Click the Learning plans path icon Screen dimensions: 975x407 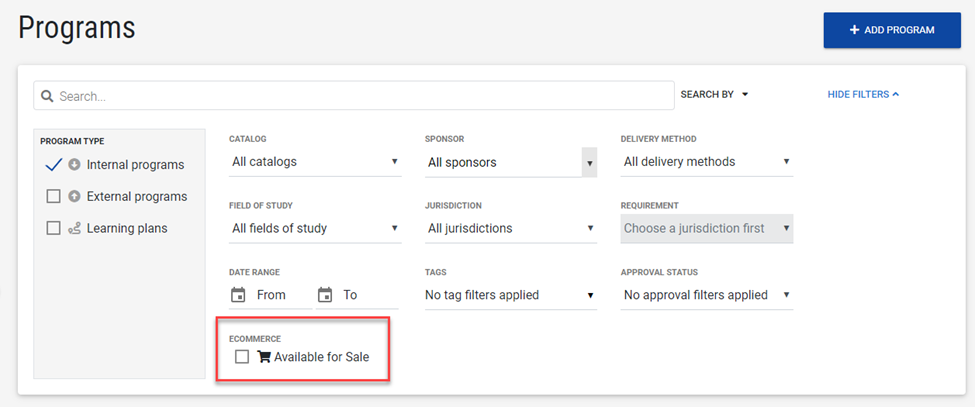74,229
